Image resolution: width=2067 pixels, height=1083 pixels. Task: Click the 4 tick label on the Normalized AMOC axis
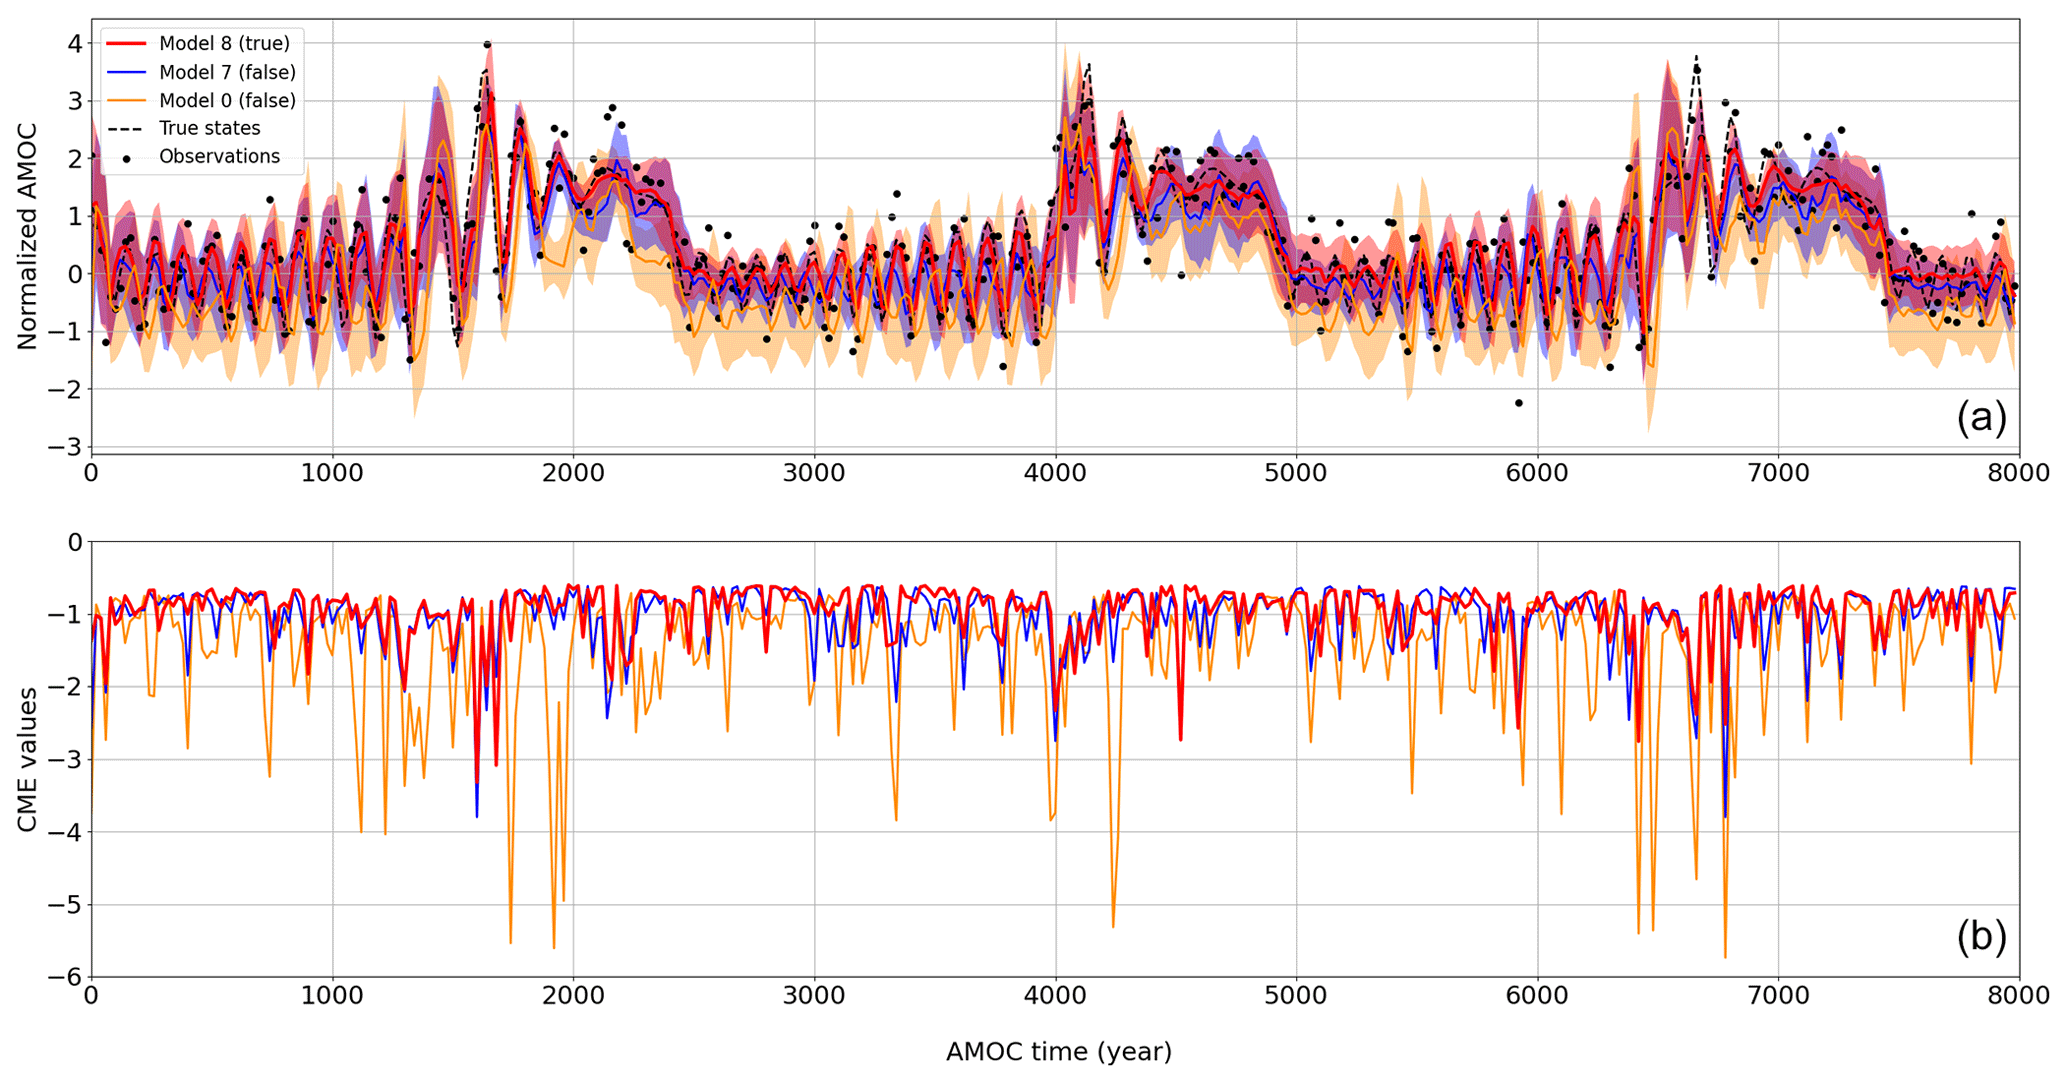(75, 43)
